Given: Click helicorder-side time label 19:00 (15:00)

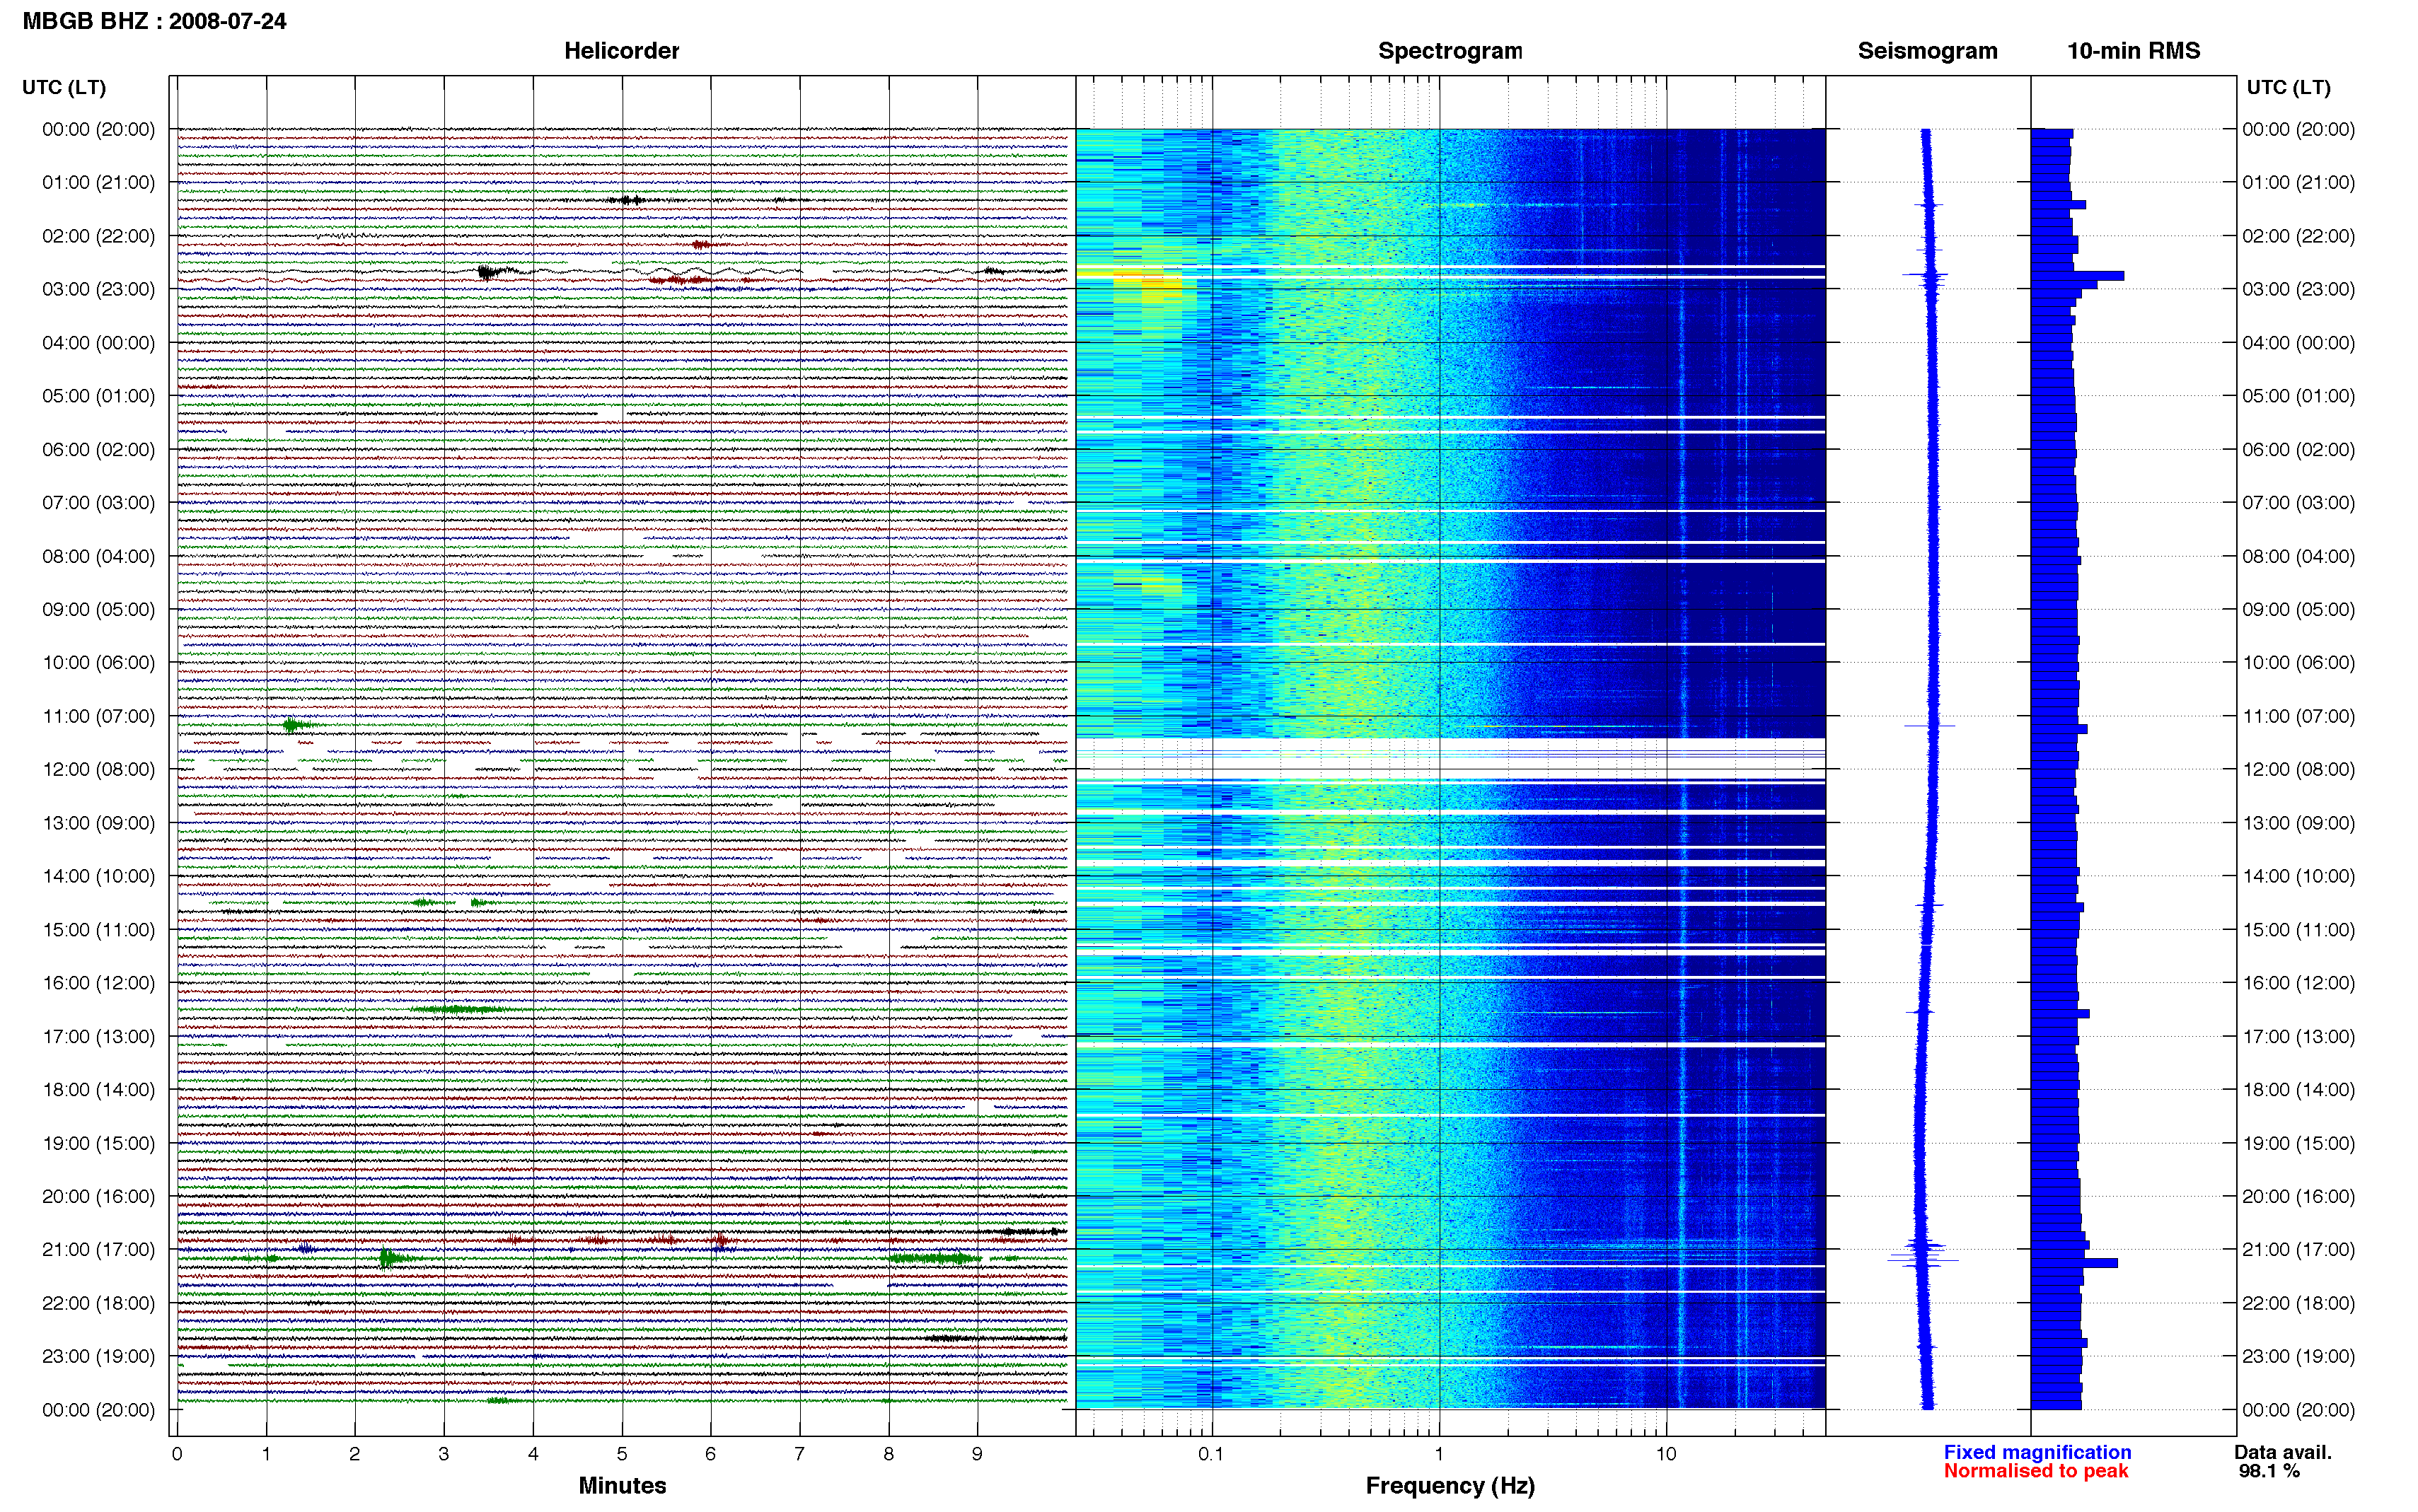Looking at the screenshot, I should tap(98, 1143).
